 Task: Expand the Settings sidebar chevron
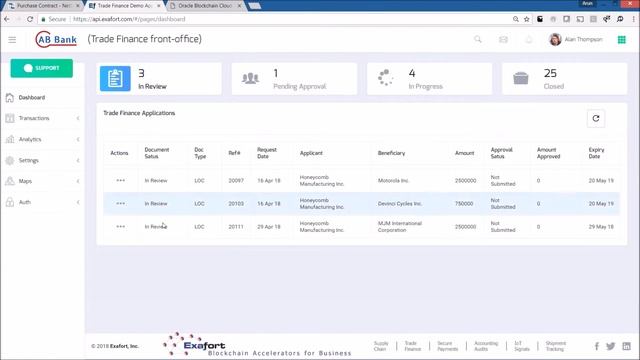click(x=78, y=160)
